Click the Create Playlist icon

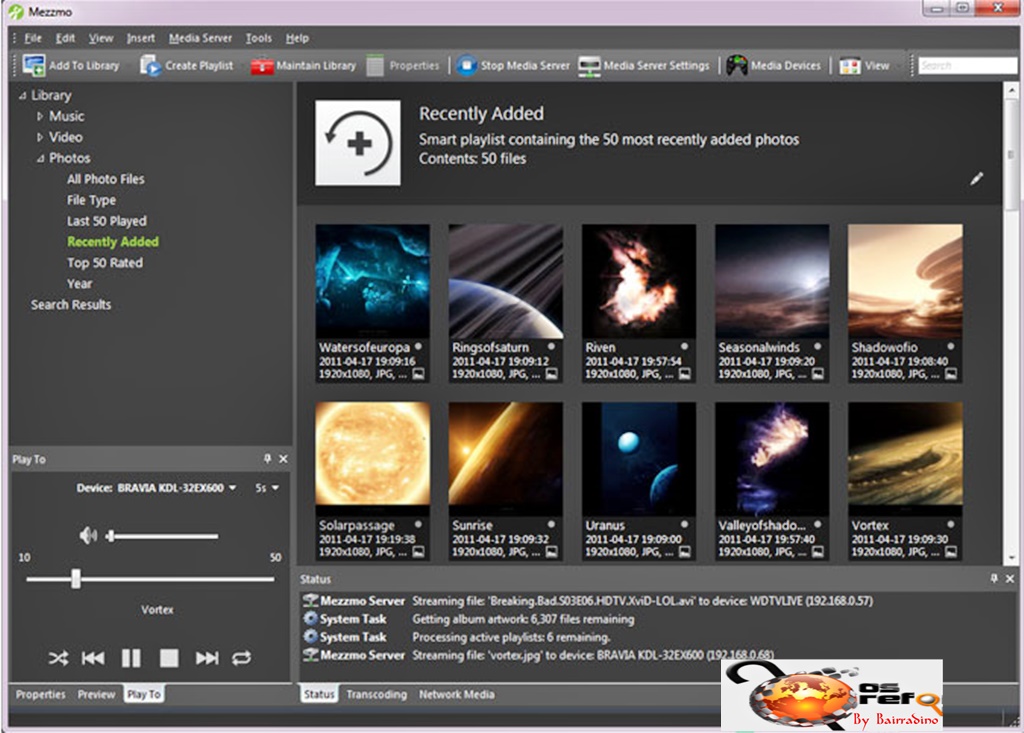click(150, 65)
